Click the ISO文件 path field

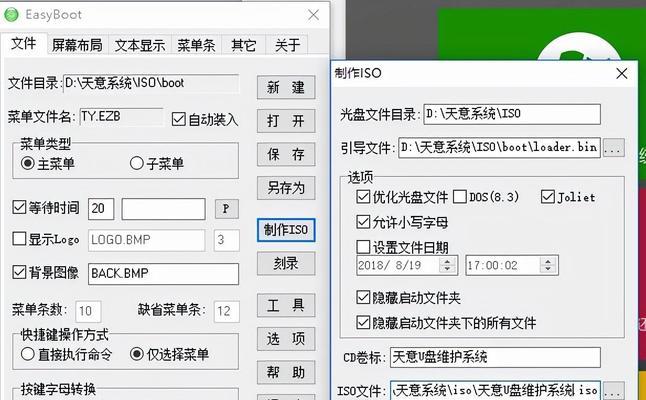495,390
